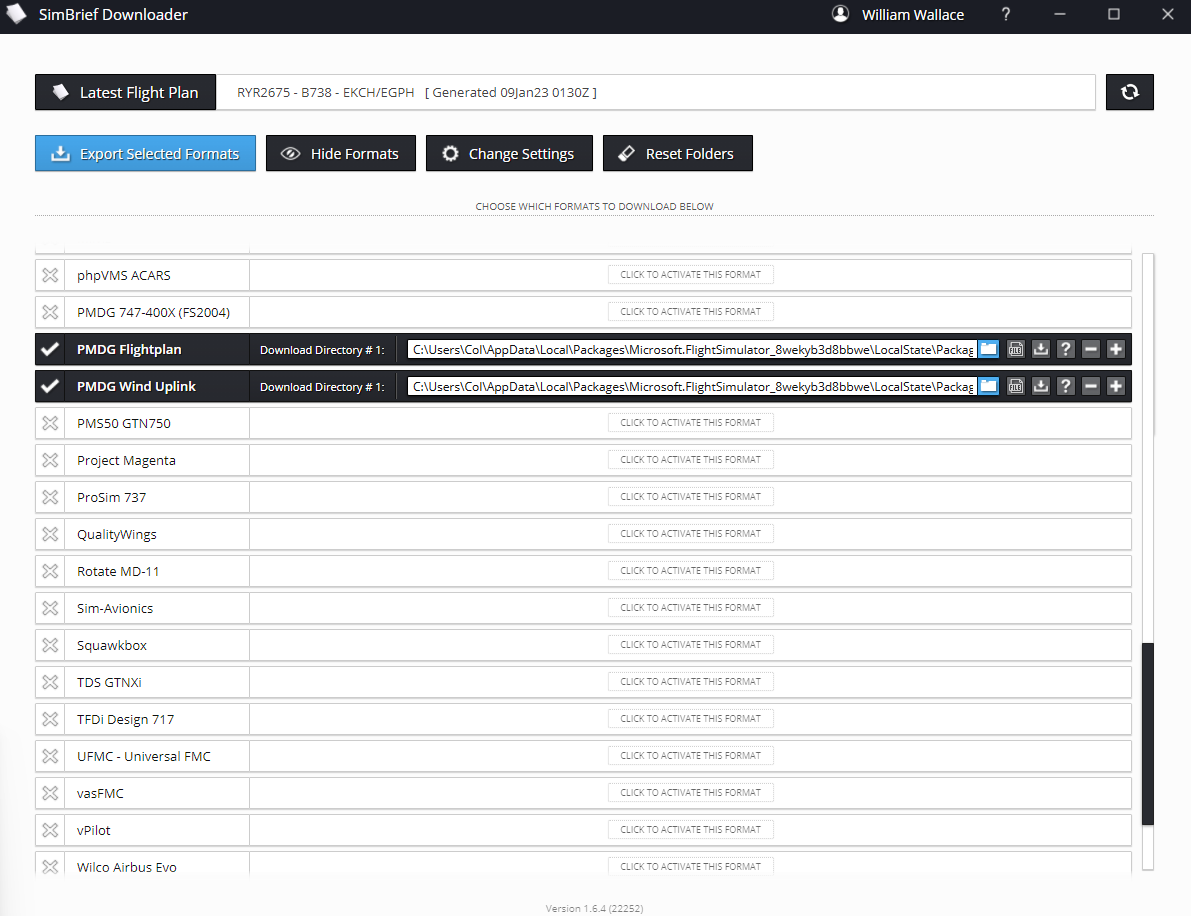Image resolution: width=1191 pixels, height=916 pixels.
Task: Open help for PMDG Flightplan format
Action: [1066, 349]
